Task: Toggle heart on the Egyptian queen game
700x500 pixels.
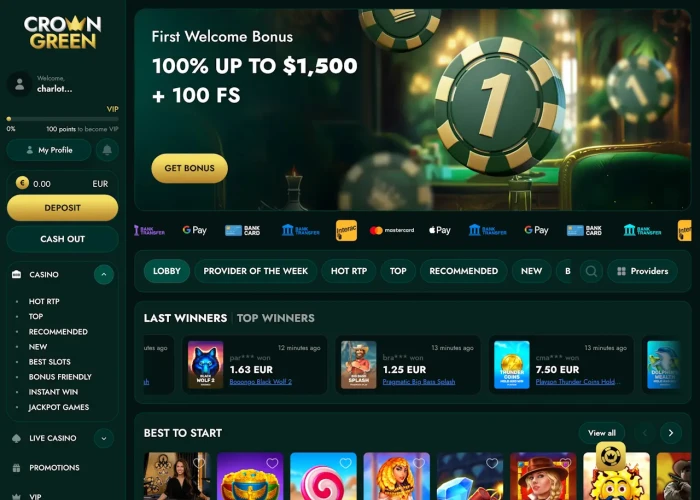Action: [419, 463]
